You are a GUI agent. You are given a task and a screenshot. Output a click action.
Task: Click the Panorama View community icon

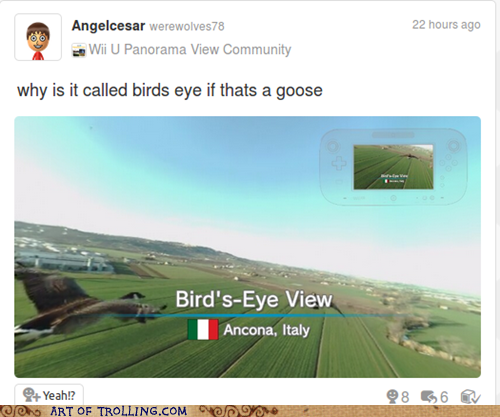79,50
